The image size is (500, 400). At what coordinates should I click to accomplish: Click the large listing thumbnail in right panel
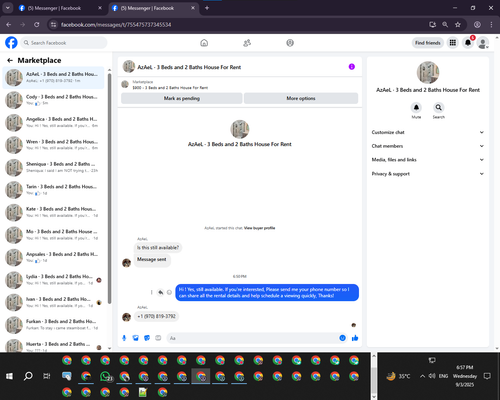(428, 72)
